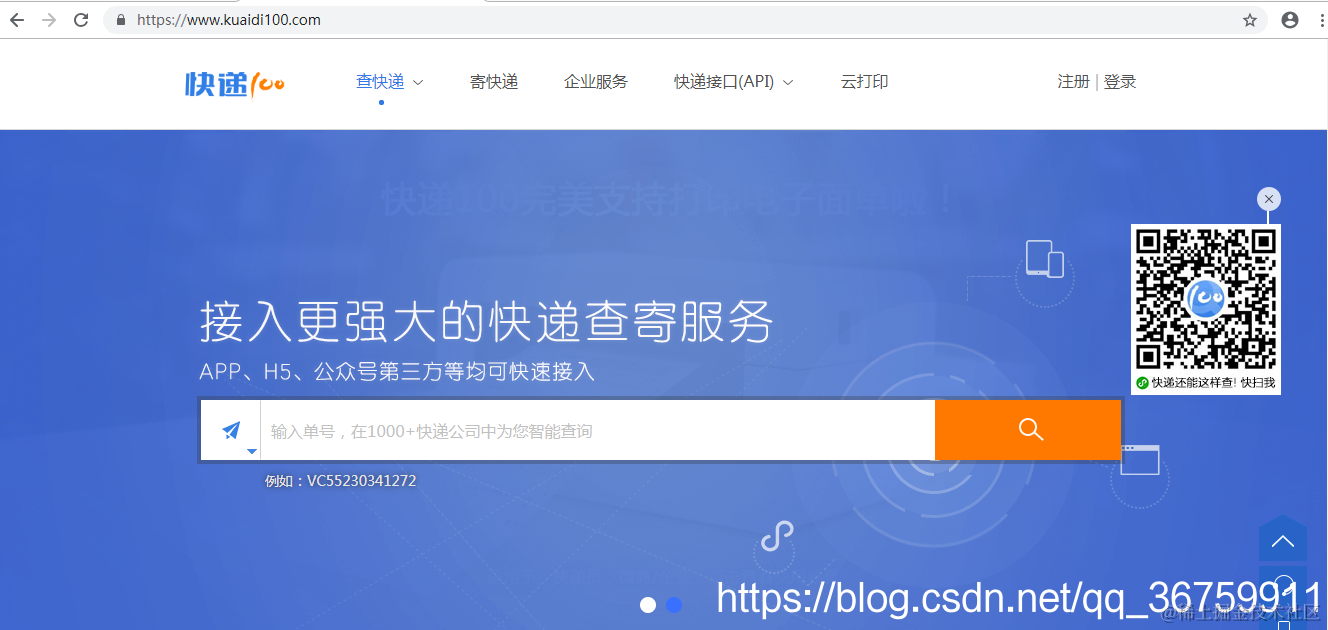Click the tracking number input field
Viewport: 1328px width, 630px height.
tap(597, 431)
